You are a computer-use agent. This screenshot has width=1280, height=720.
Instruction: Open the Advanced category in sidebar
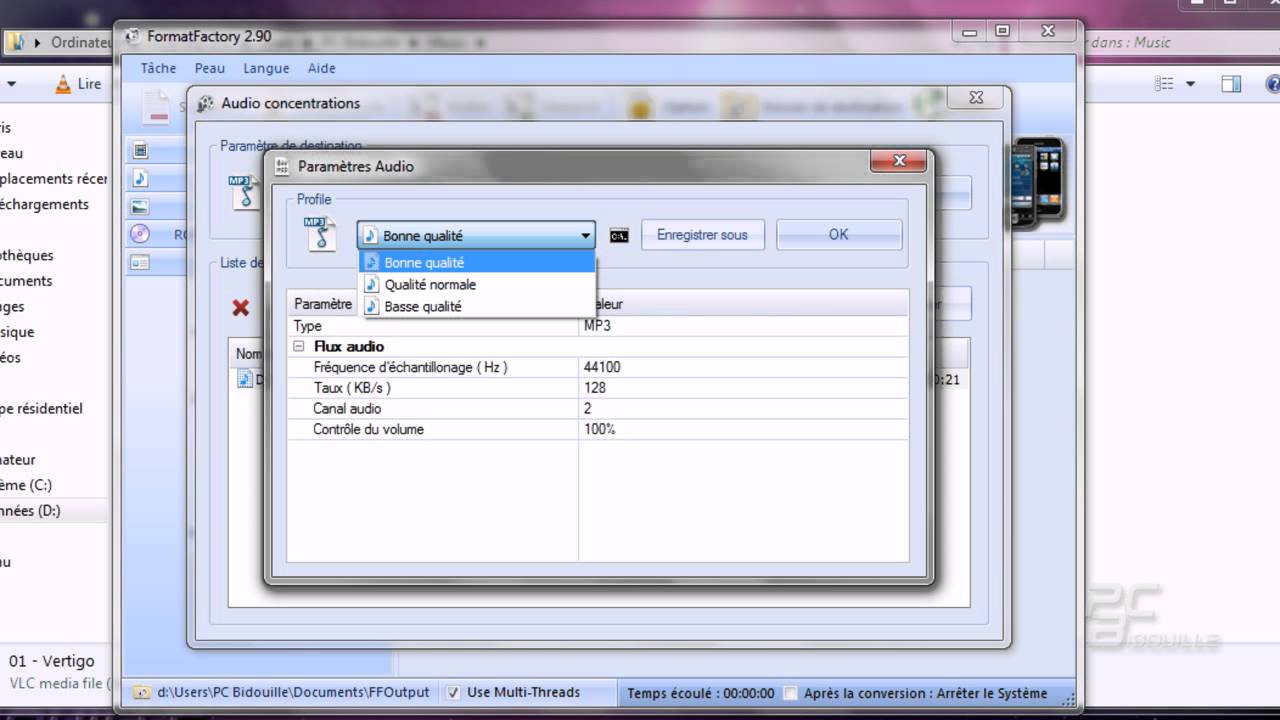click(141, 262)
